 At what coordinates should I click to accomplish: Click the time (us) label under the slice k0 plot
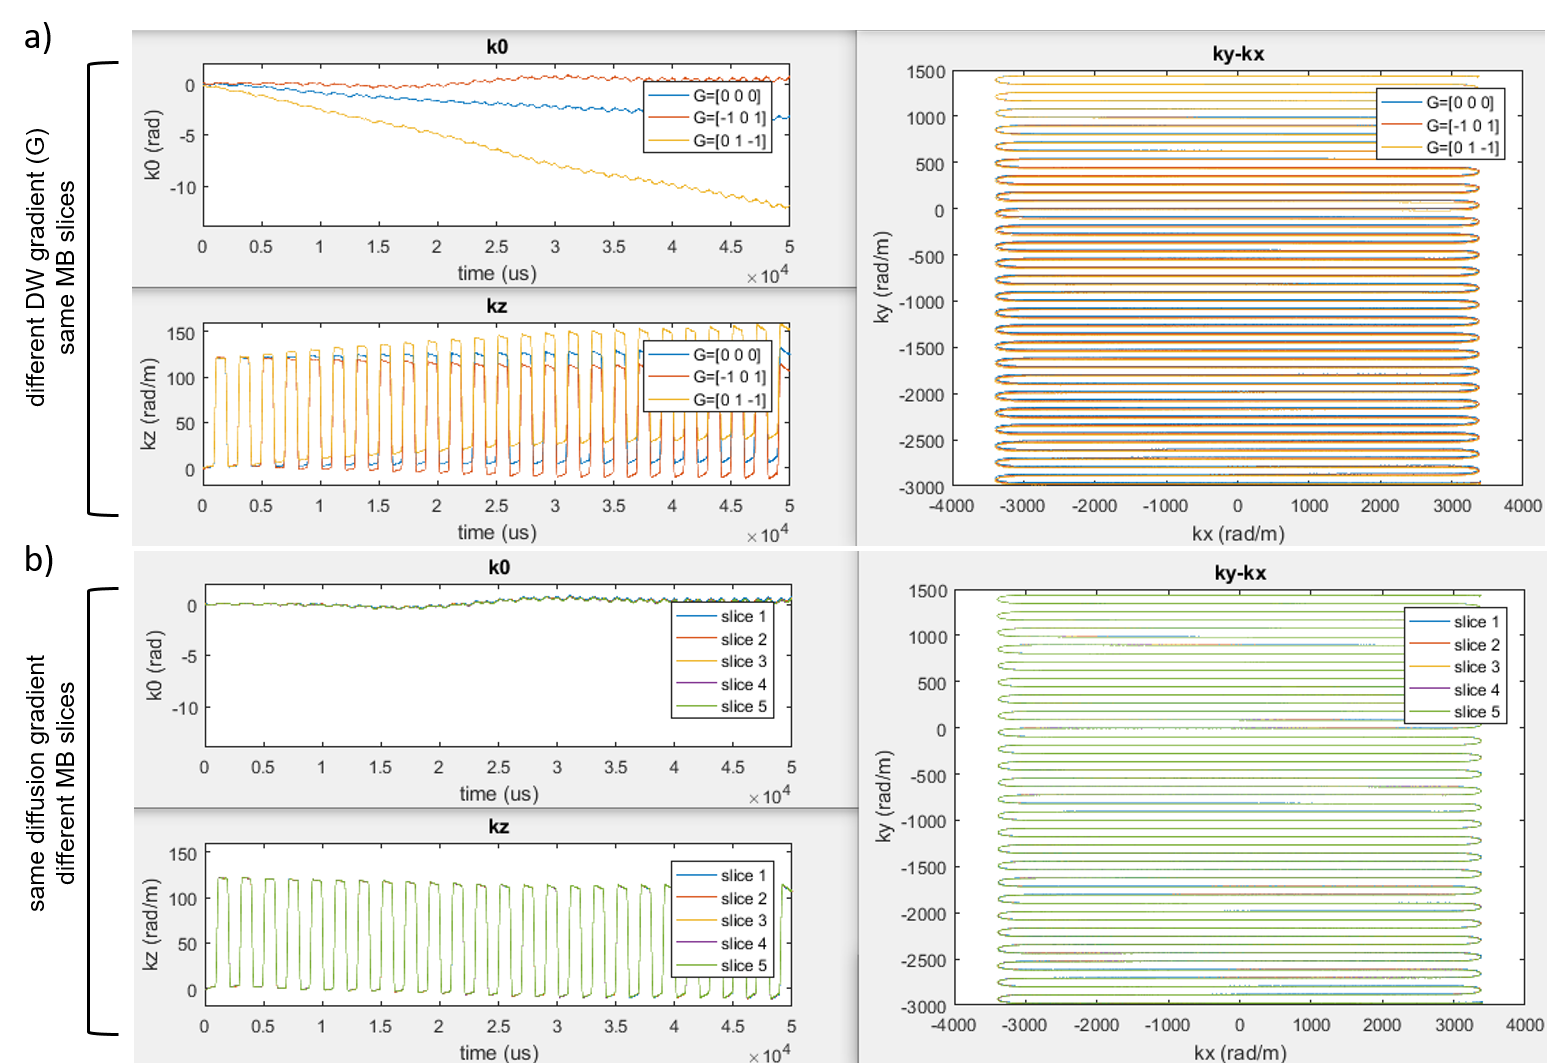point(498,794)
